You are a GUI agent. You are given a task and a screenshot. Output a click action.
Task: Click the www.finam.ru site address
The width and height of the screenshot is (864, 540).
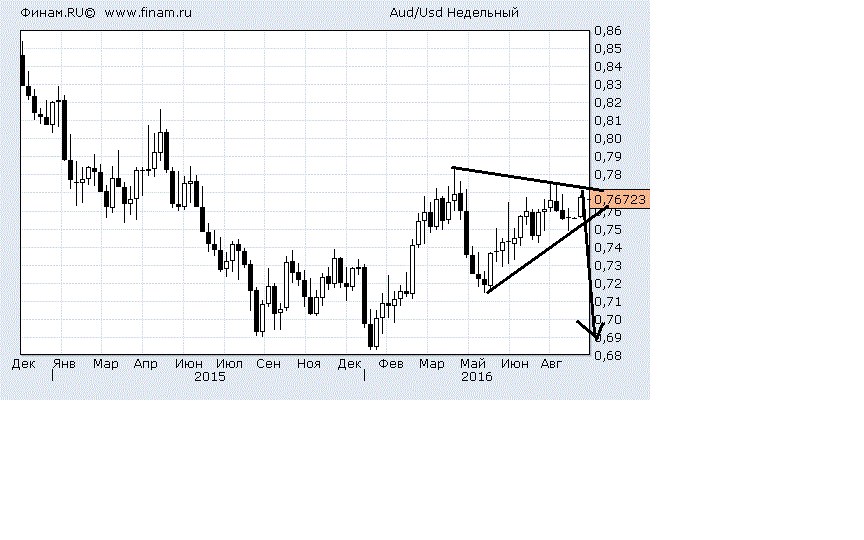click(x=148, y=13)
